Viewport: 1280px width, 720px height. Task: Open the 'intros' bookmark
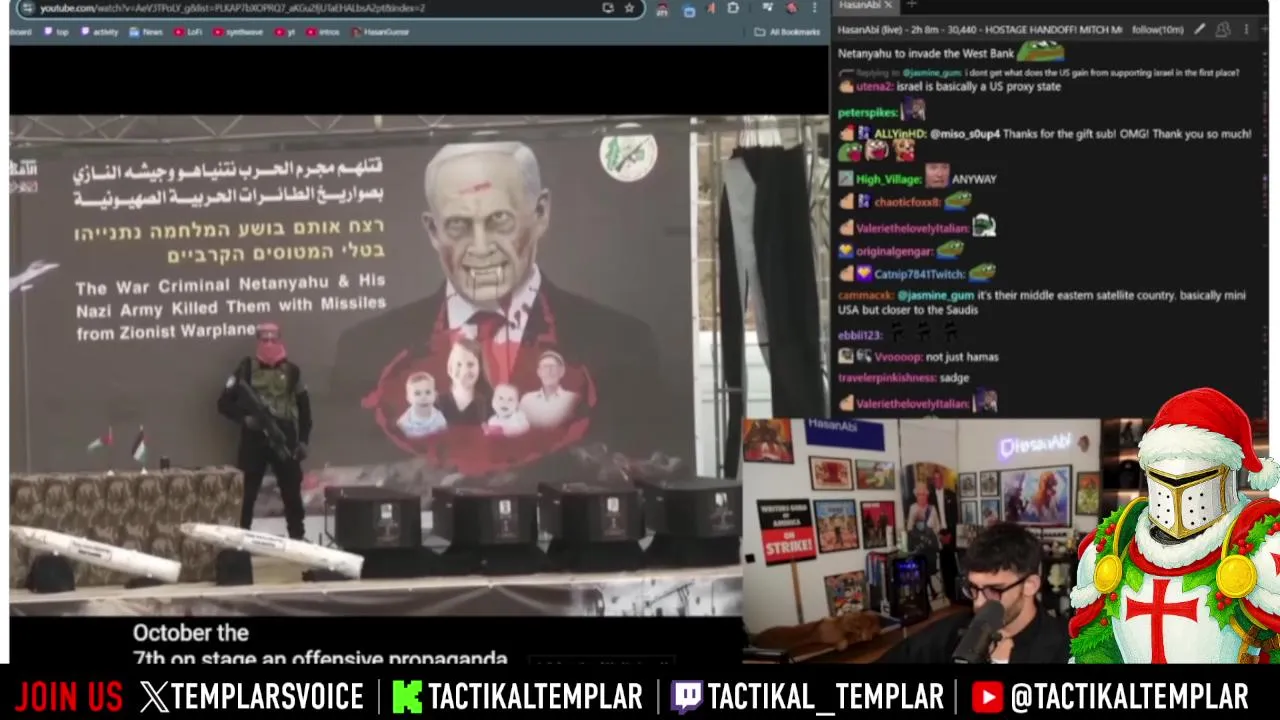click(323, 32)
